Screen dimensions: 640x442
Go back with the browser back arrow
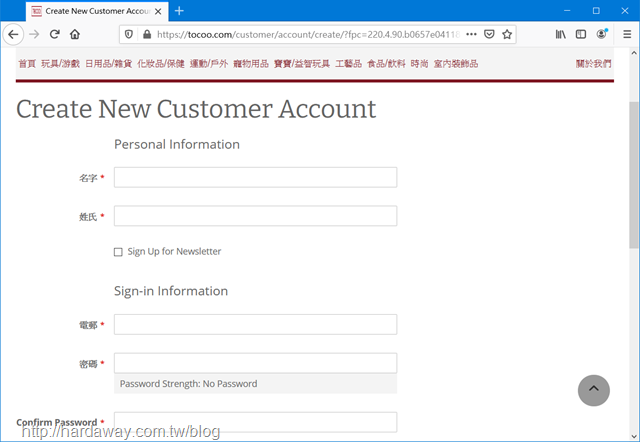(13, 34)
